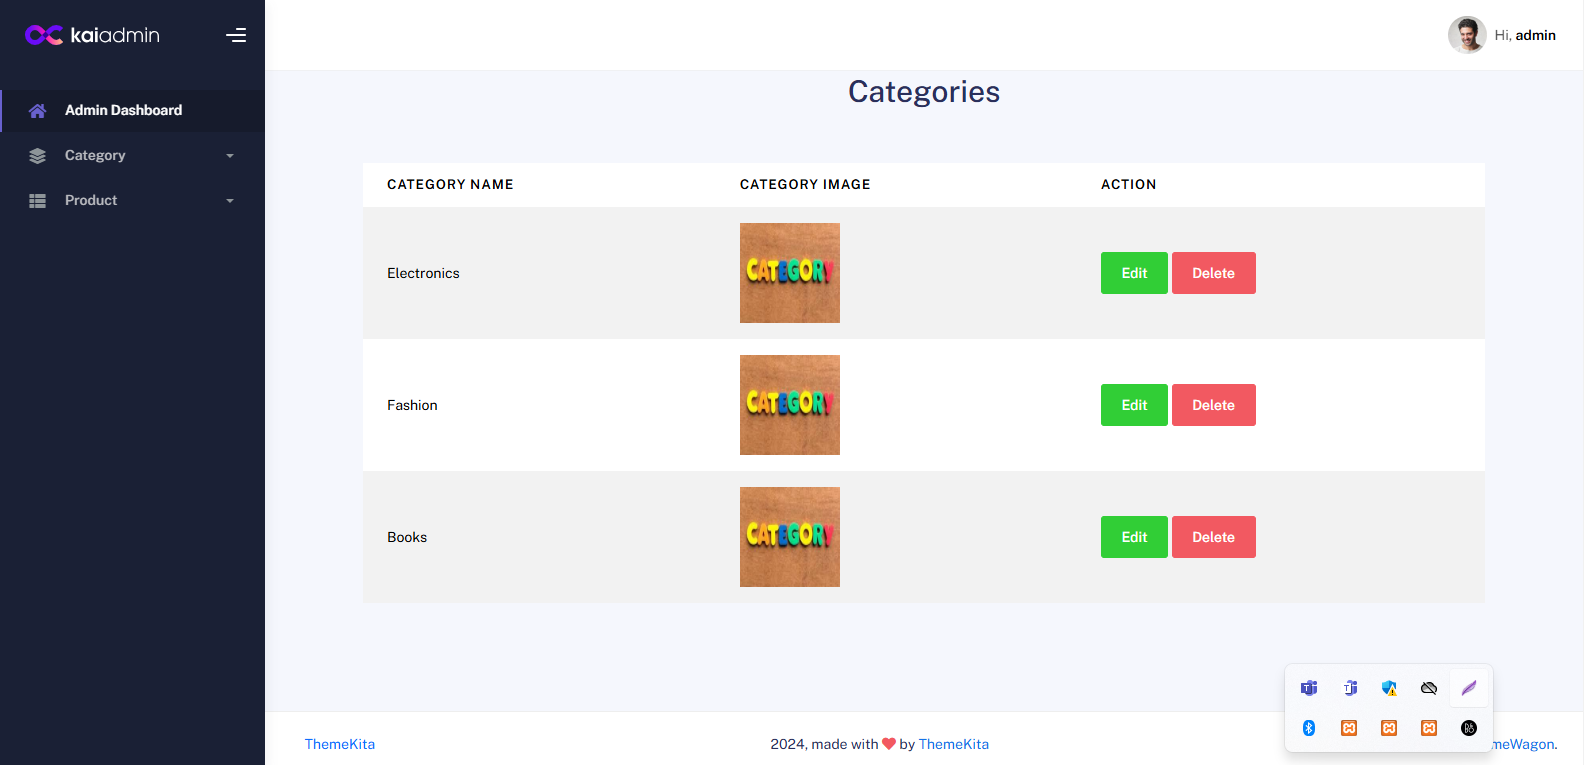The width and height of the screenshot is (1584, 765).
Task: Select Admin Dashboard in the sidebar
Action: point(123,110)
